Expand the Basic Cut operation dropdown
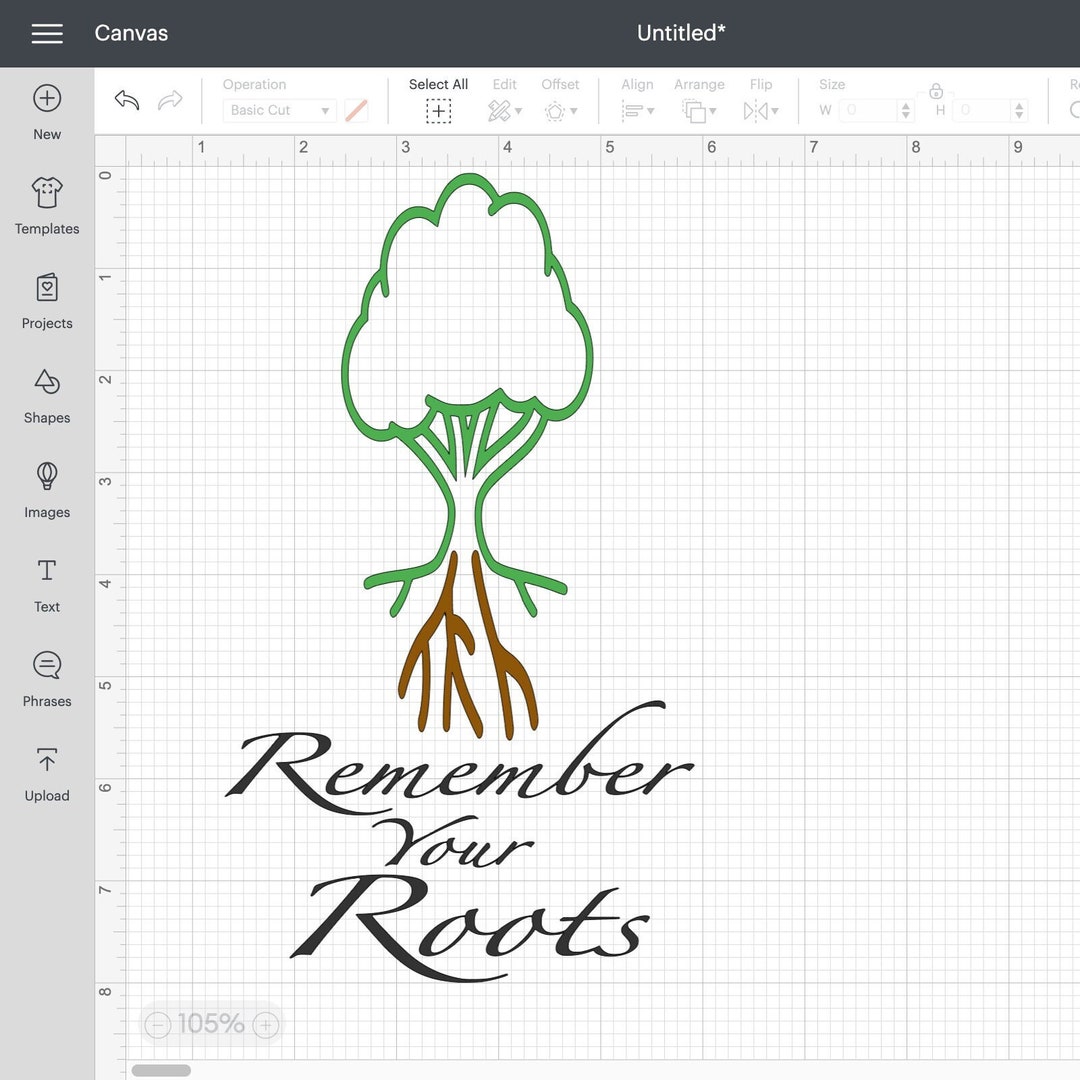This screenshot has width=1080, height=1080. click(279, 110)
